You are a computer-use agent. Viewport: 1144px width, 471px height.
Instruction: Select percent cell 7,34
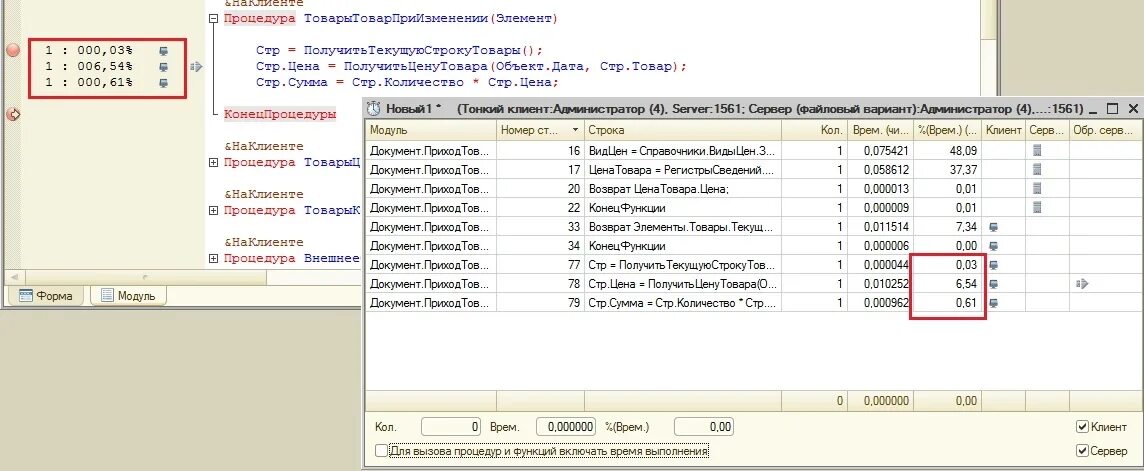[x=947, y=227]
